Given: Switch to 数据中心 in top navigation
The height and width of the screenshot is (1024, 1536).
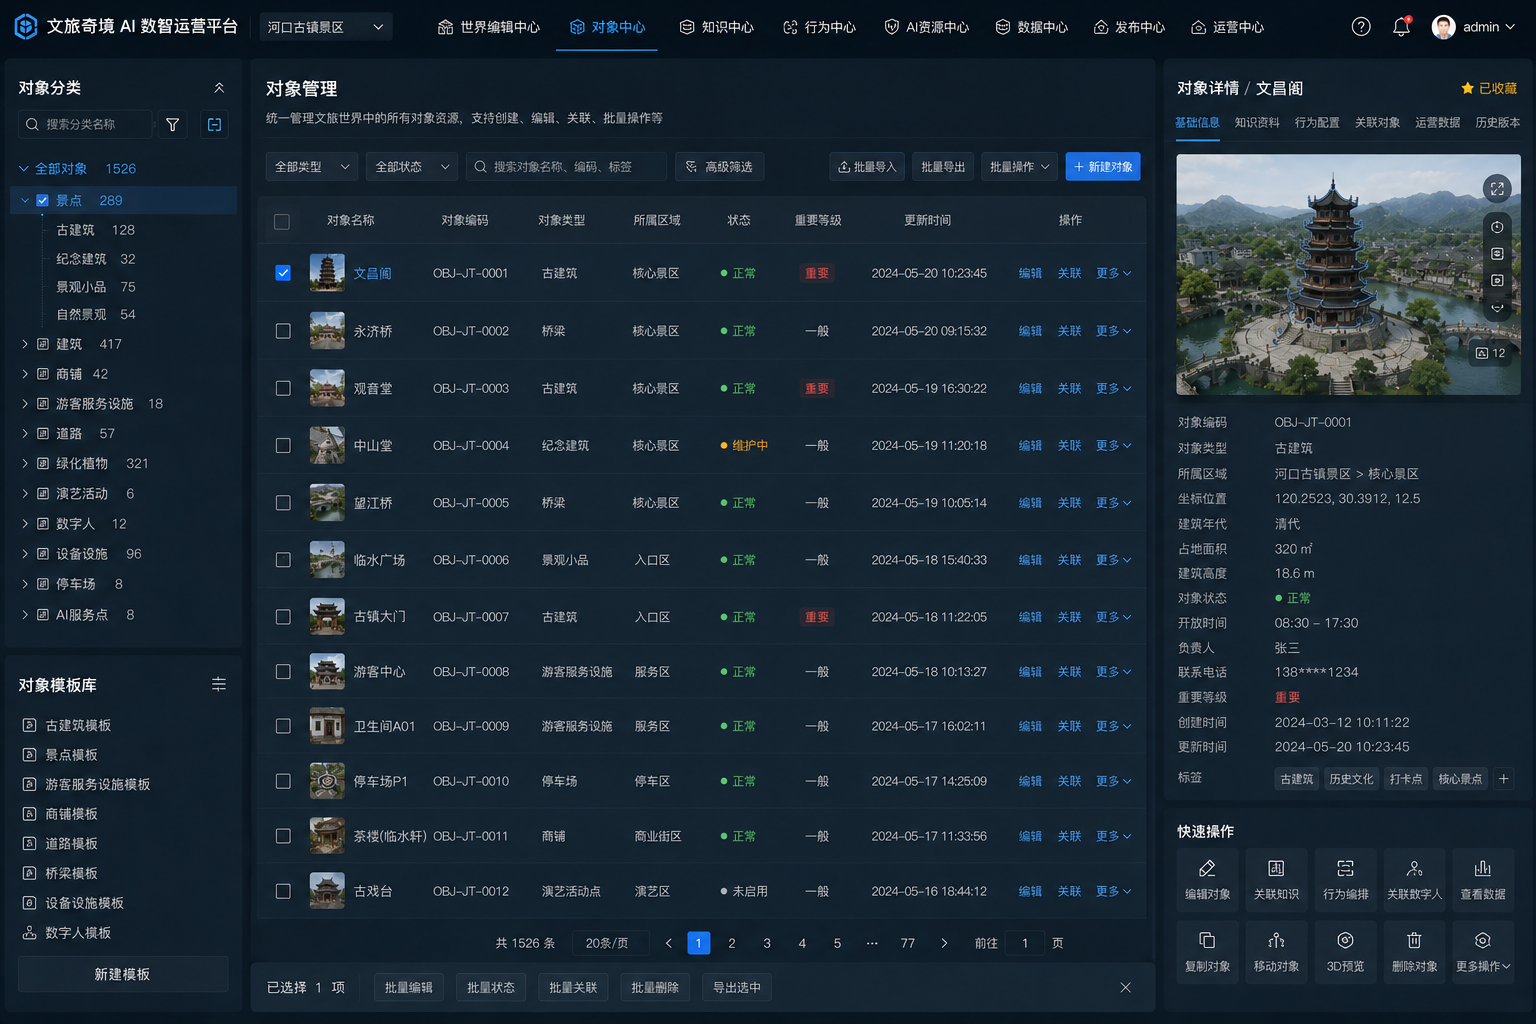Looking at the screenshot, I should (1032, 27).
